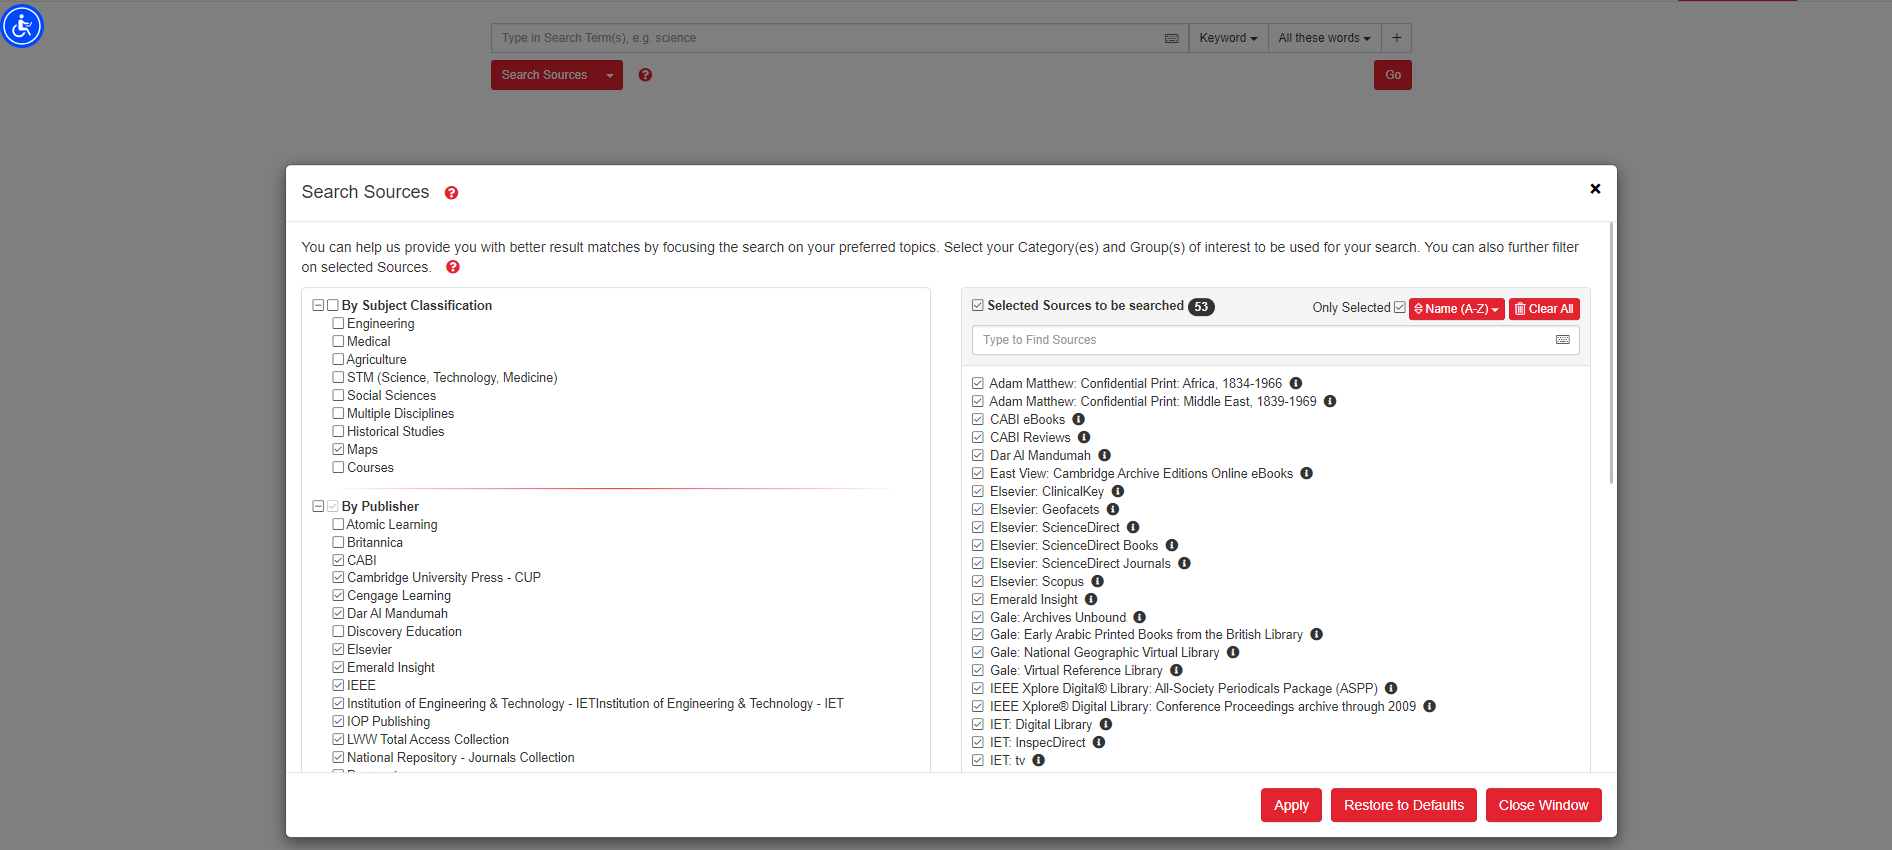Click Restore to Defaults button
This screenshot has width=1892, height=850.
pyautogui.click(x=1403, y=805)
